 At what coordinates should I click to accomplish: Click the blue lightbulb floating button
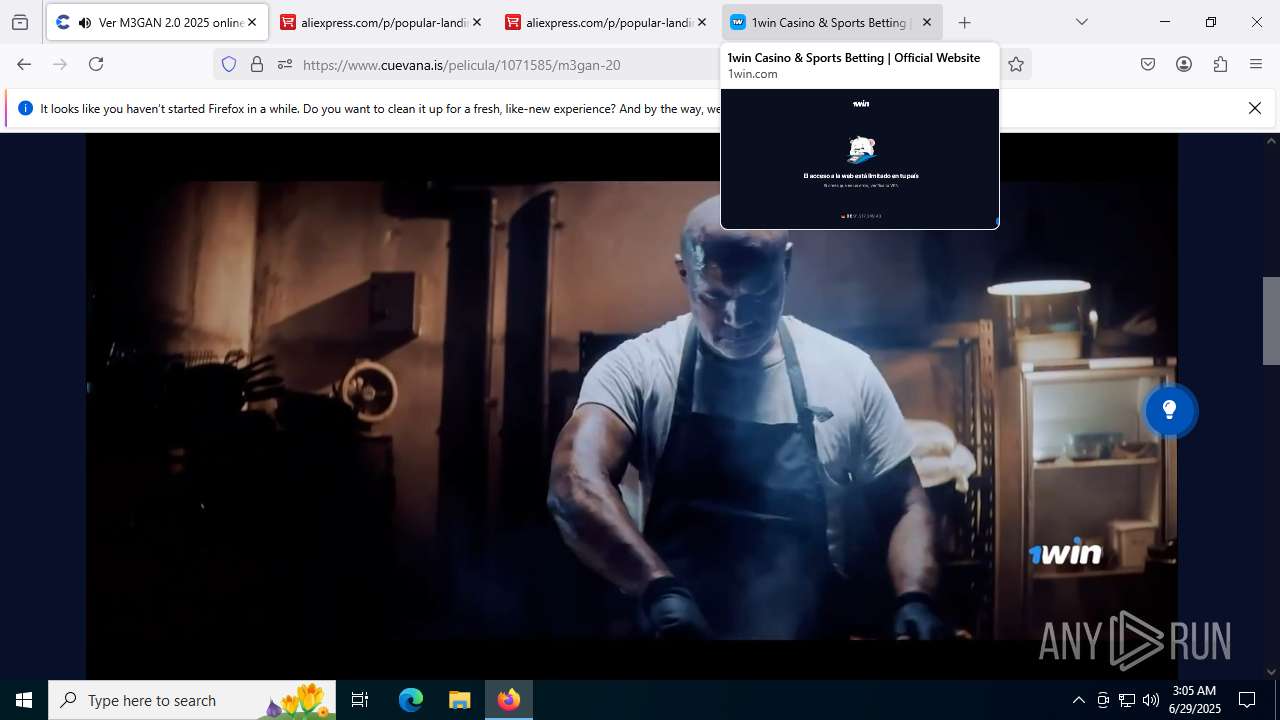click(x=1169, y=410)
